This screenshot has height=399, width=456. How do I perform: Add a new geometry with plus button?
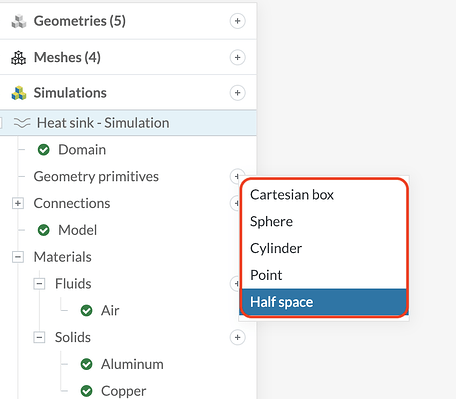pos(237,21)
